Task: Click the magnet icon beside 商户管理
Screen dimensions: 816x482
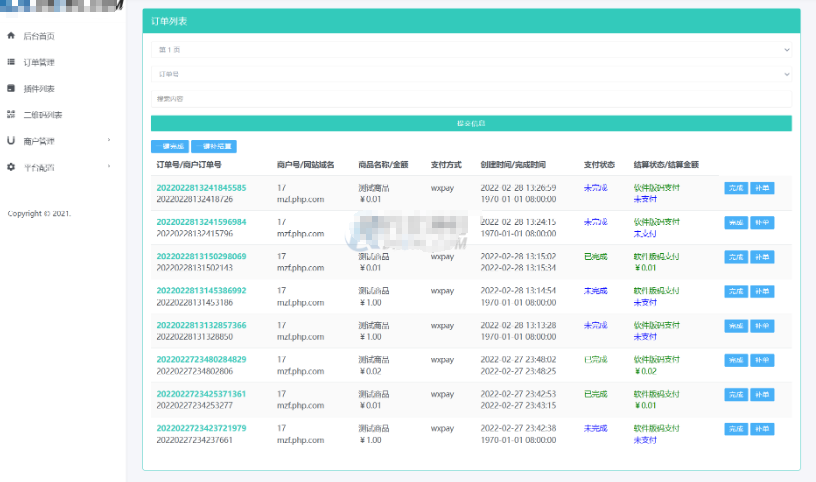Action: (x=11, y=141)
